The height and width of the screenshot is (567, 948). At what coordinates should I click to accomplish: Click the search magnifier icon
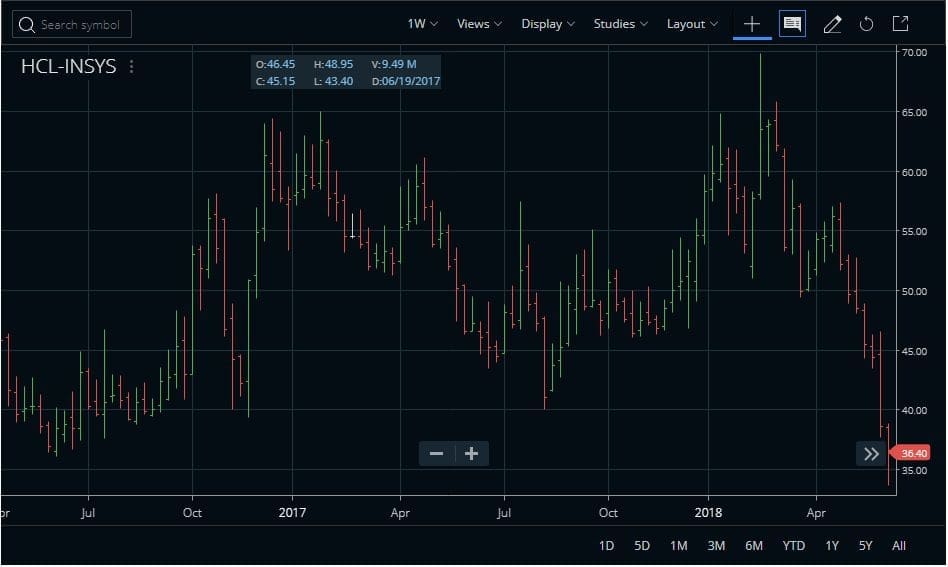click(x=27, y=25)
